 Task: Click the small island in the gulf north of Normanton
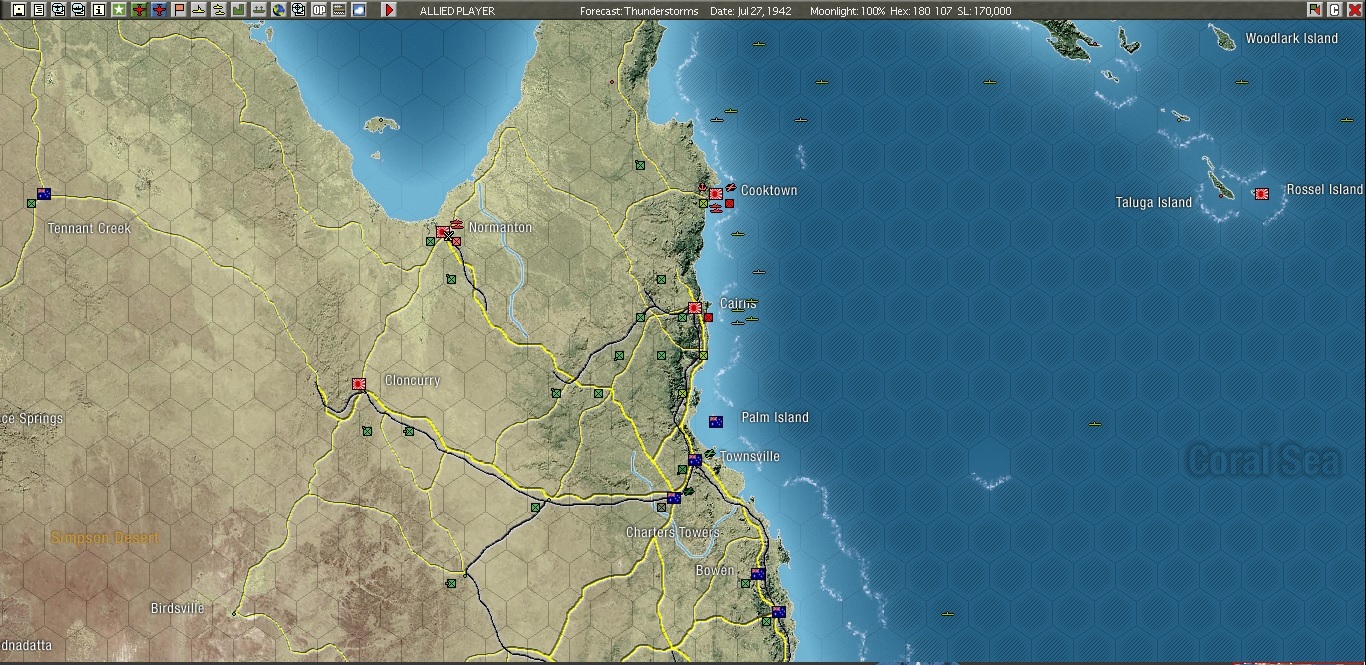coord(380,125)
